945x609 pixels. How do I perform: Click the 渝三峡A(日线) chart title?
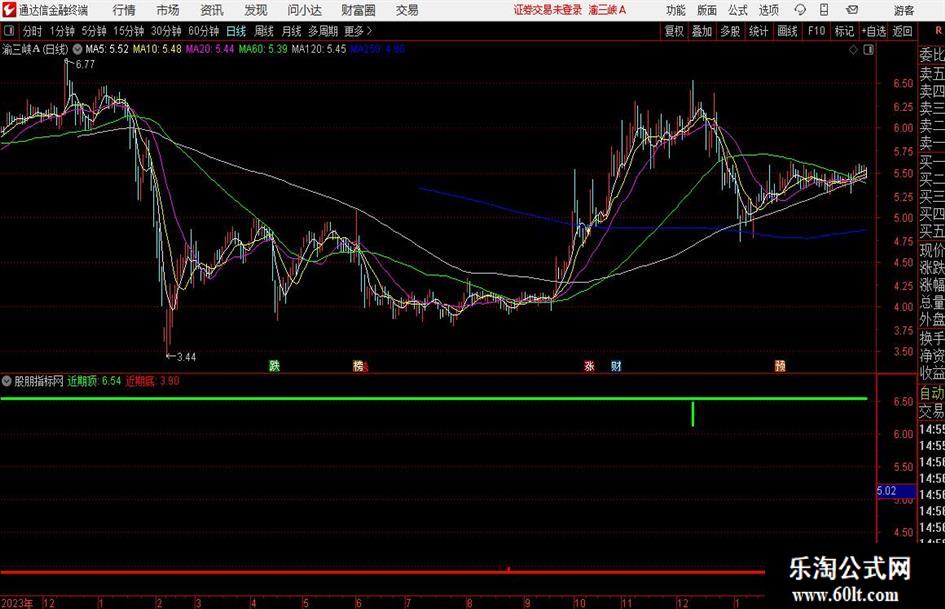tap(35, 49)
